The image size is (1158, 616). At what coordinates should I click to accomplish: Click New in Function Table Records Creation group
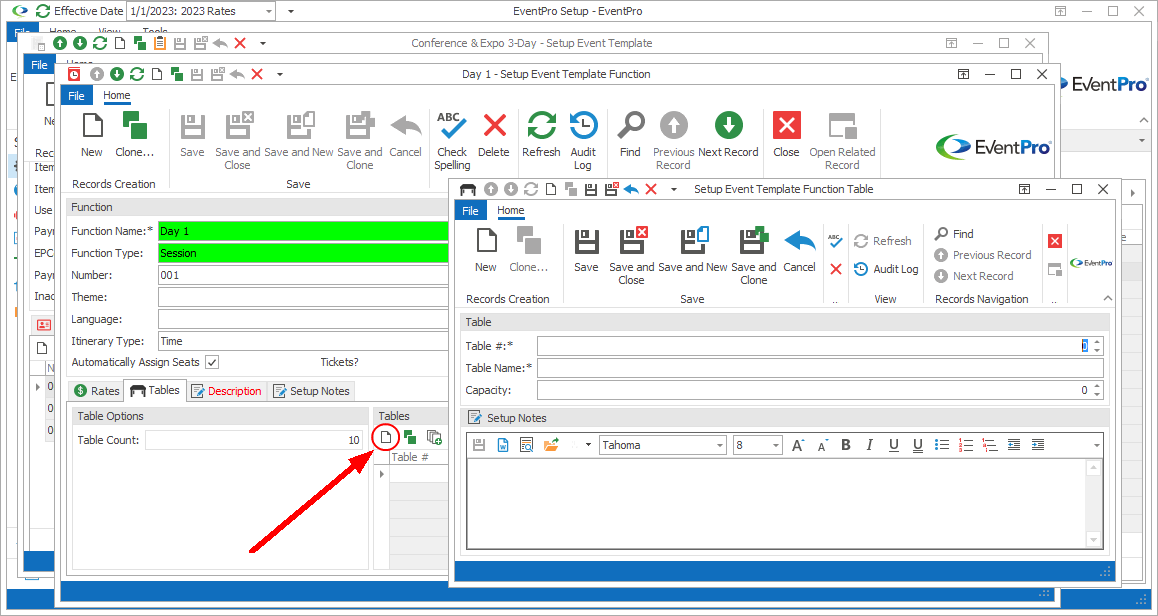(x=485, y=251)
